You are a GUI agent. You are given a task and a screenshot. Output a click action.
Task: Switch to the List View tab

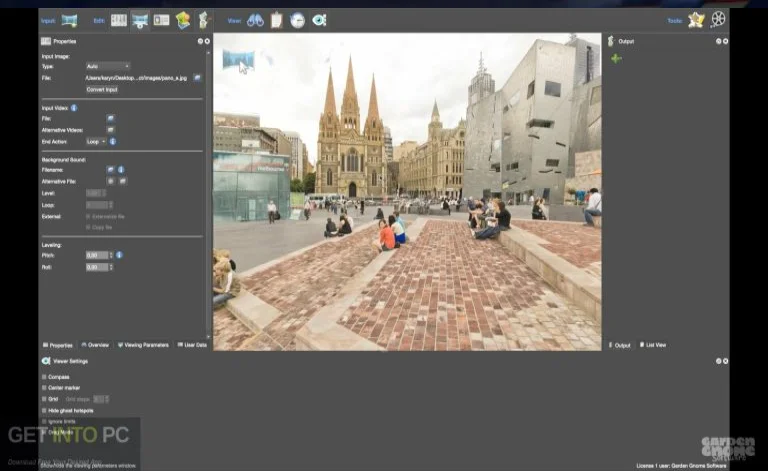653,345
